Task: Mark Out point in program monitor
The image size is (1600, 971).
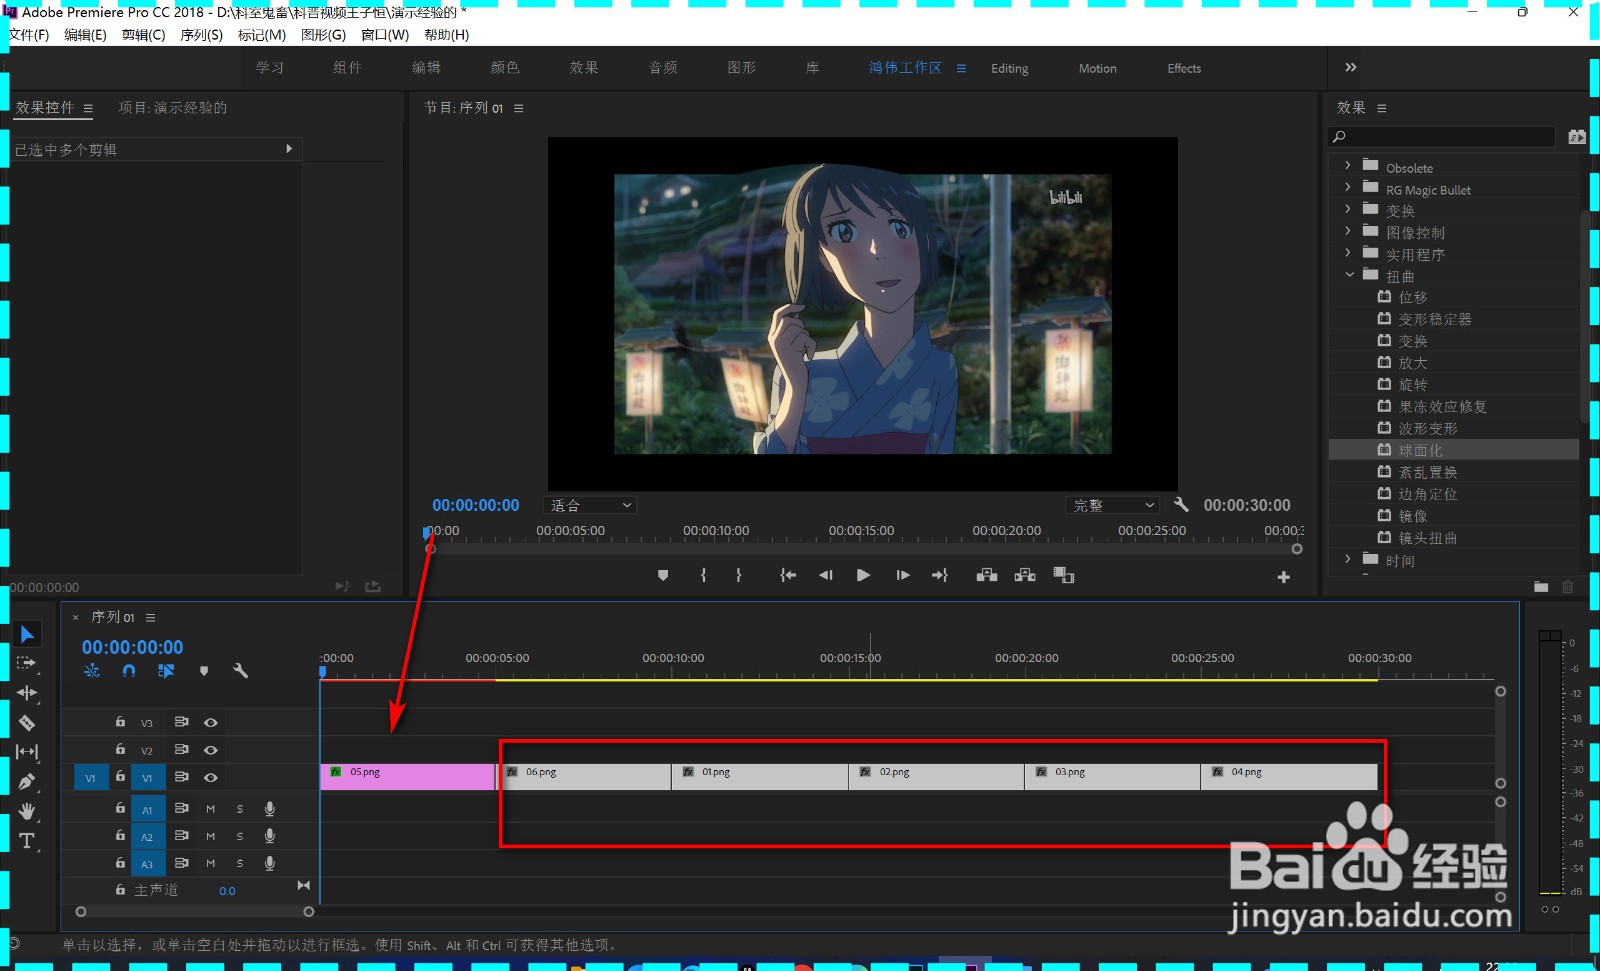Action: click(x=739, y=576)
